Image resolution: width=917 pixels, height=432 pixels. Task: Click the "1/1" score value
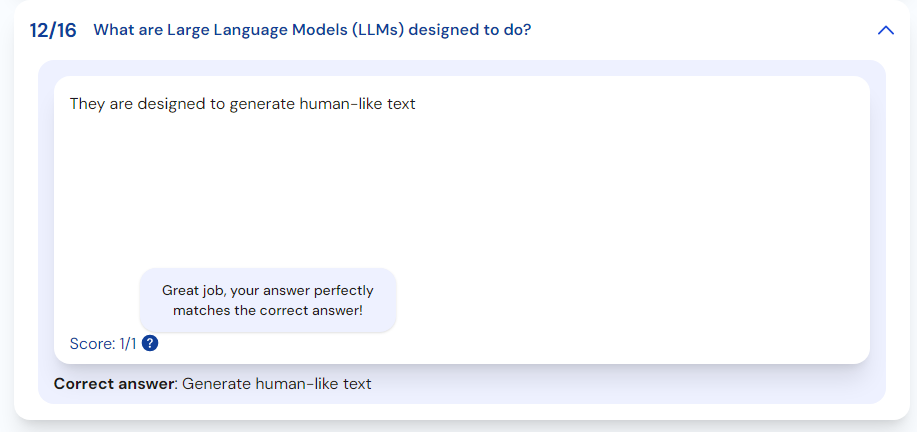[128, 343]
